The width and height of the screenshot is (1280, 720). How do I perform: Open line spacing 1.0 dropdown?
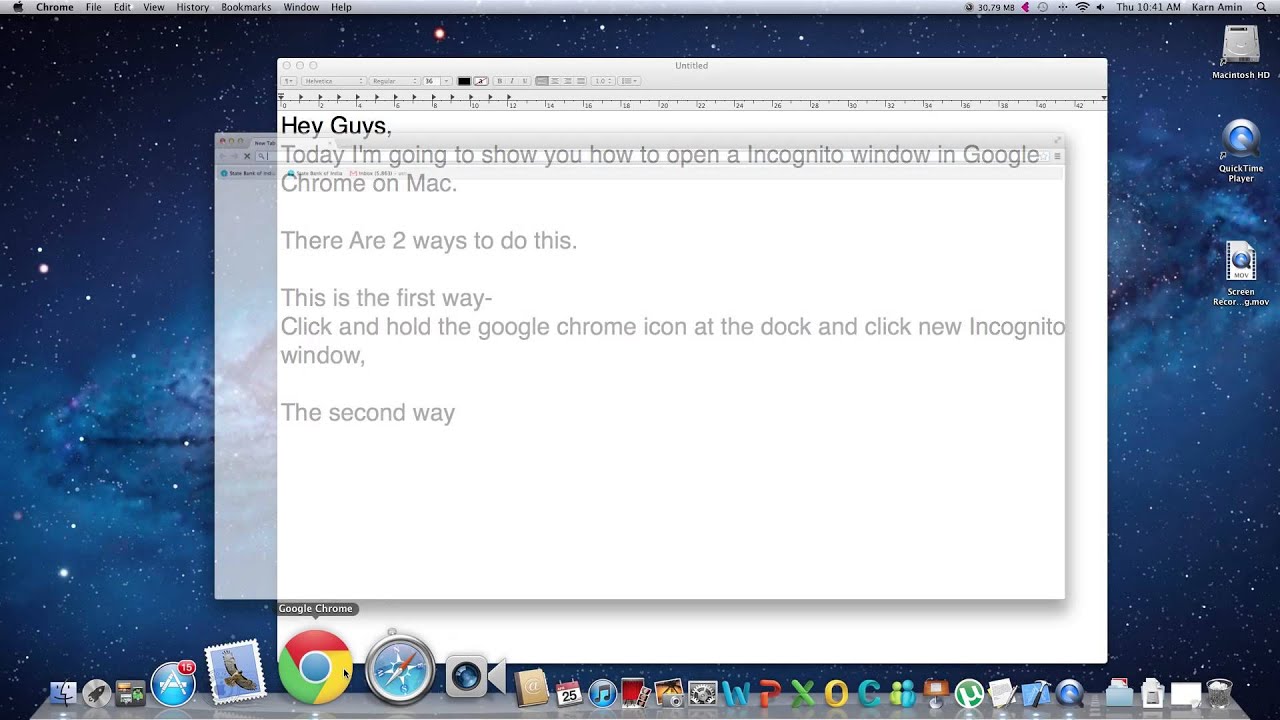click(x=603, y=81)
